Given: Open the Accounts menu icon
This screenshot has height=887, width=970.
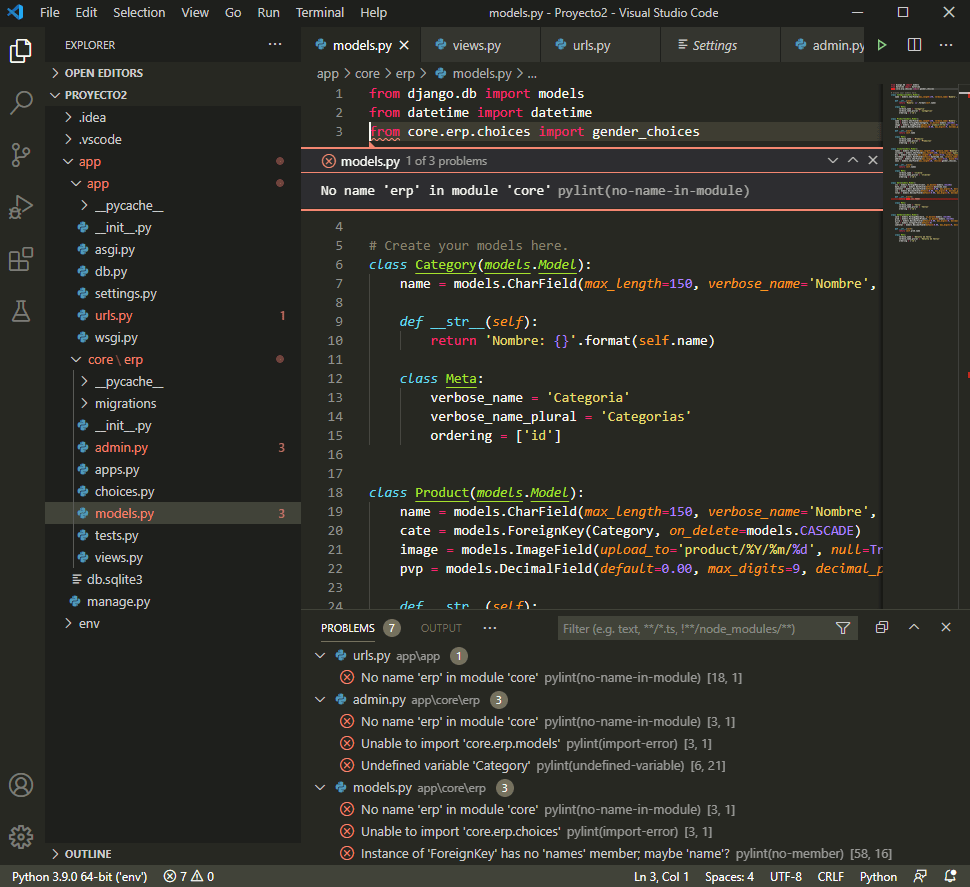Looking at the screenshot, I should tap(21, 785).
